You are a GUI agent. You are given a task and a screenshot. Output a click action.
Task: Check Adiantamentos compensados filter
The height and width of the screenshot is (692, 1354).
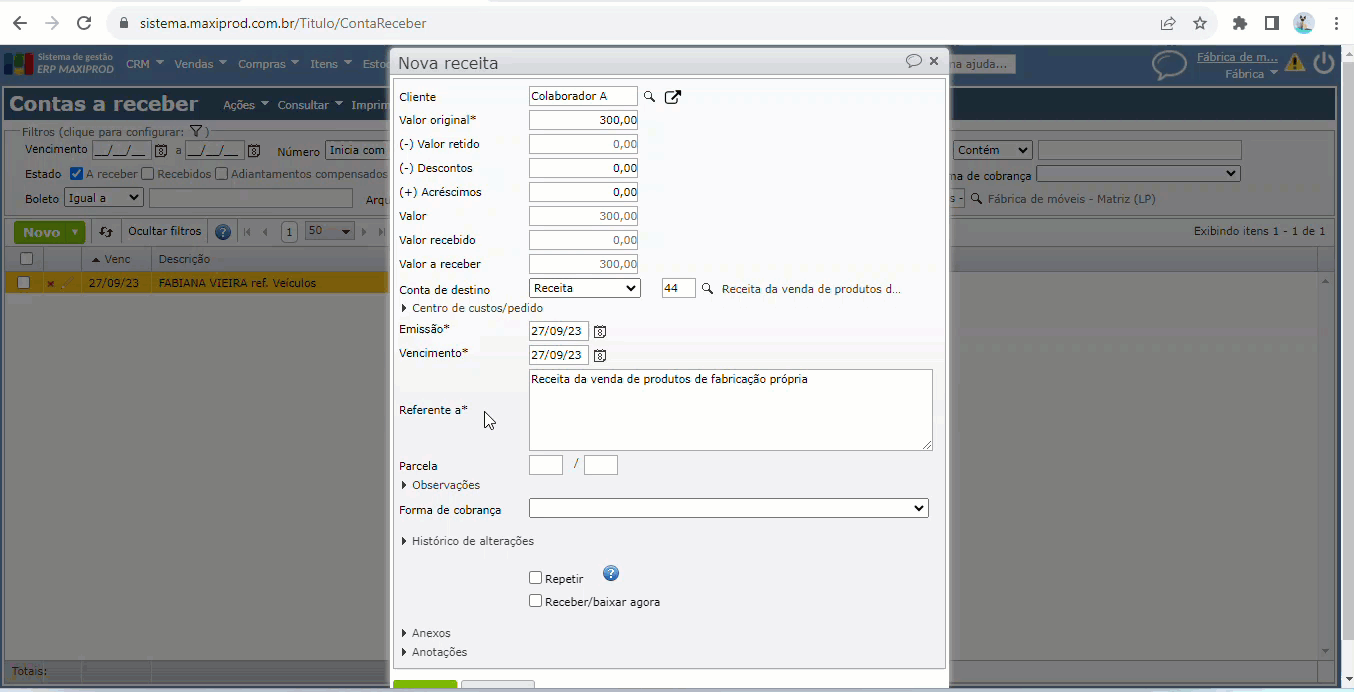tap(222, 174)
